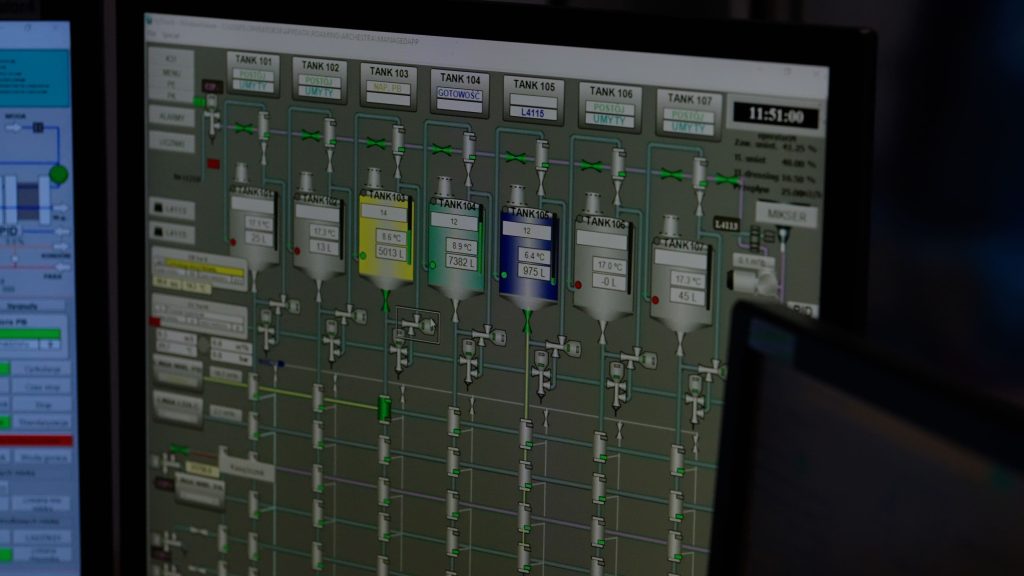Screen dimensions: 1024x576
Task: Click the red status bar on left monitor
Action: (x=36, y=440)
